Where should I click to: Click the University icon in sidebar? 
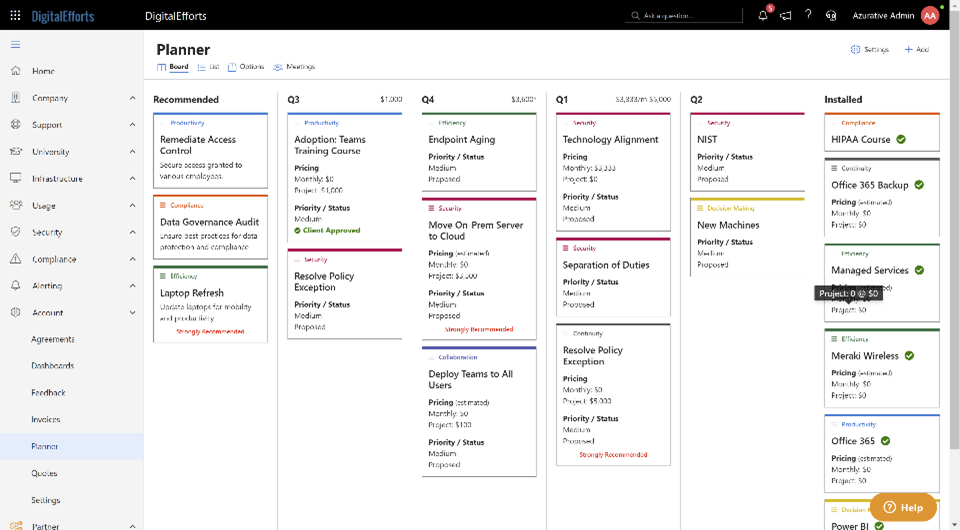[16, 151]
